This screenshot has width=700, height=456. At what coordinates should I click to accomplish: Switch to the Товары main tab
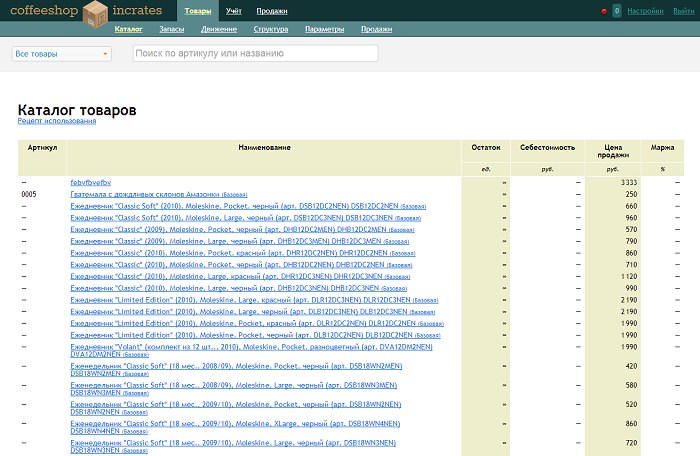(x=198, y=11)
